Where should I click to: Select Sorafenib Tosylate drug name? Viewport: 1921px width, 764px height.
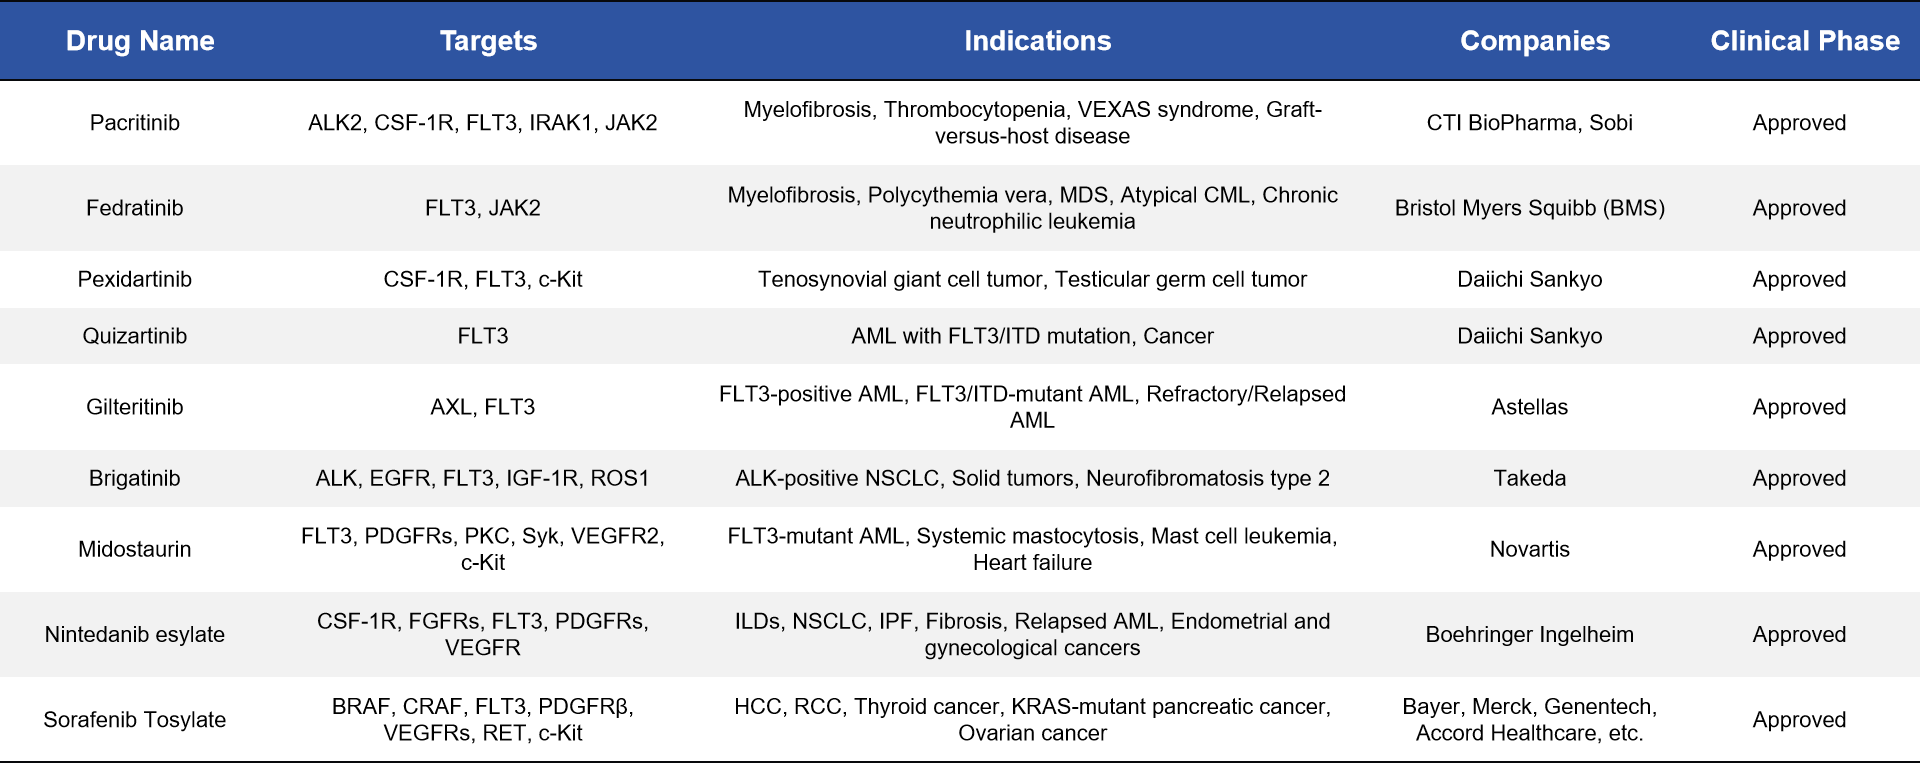[135, 720]
